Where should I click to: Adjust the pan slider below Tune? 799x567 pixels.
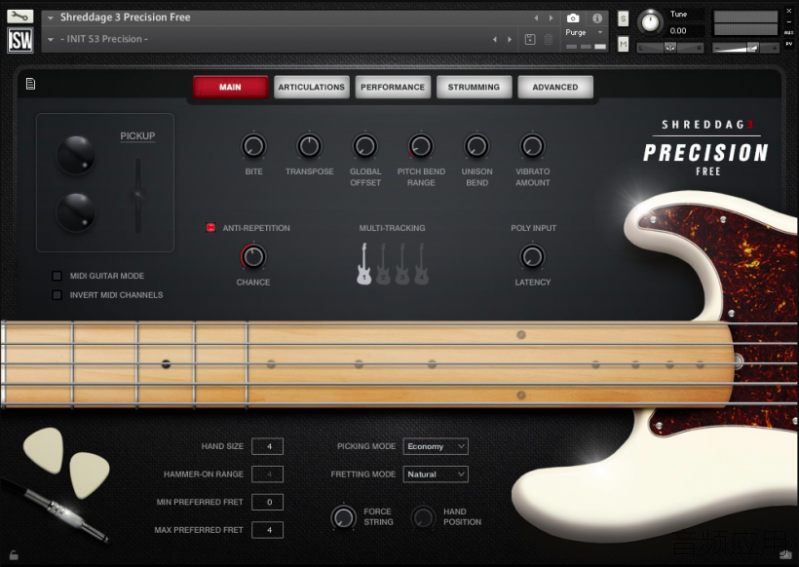[x=670, y=48]
